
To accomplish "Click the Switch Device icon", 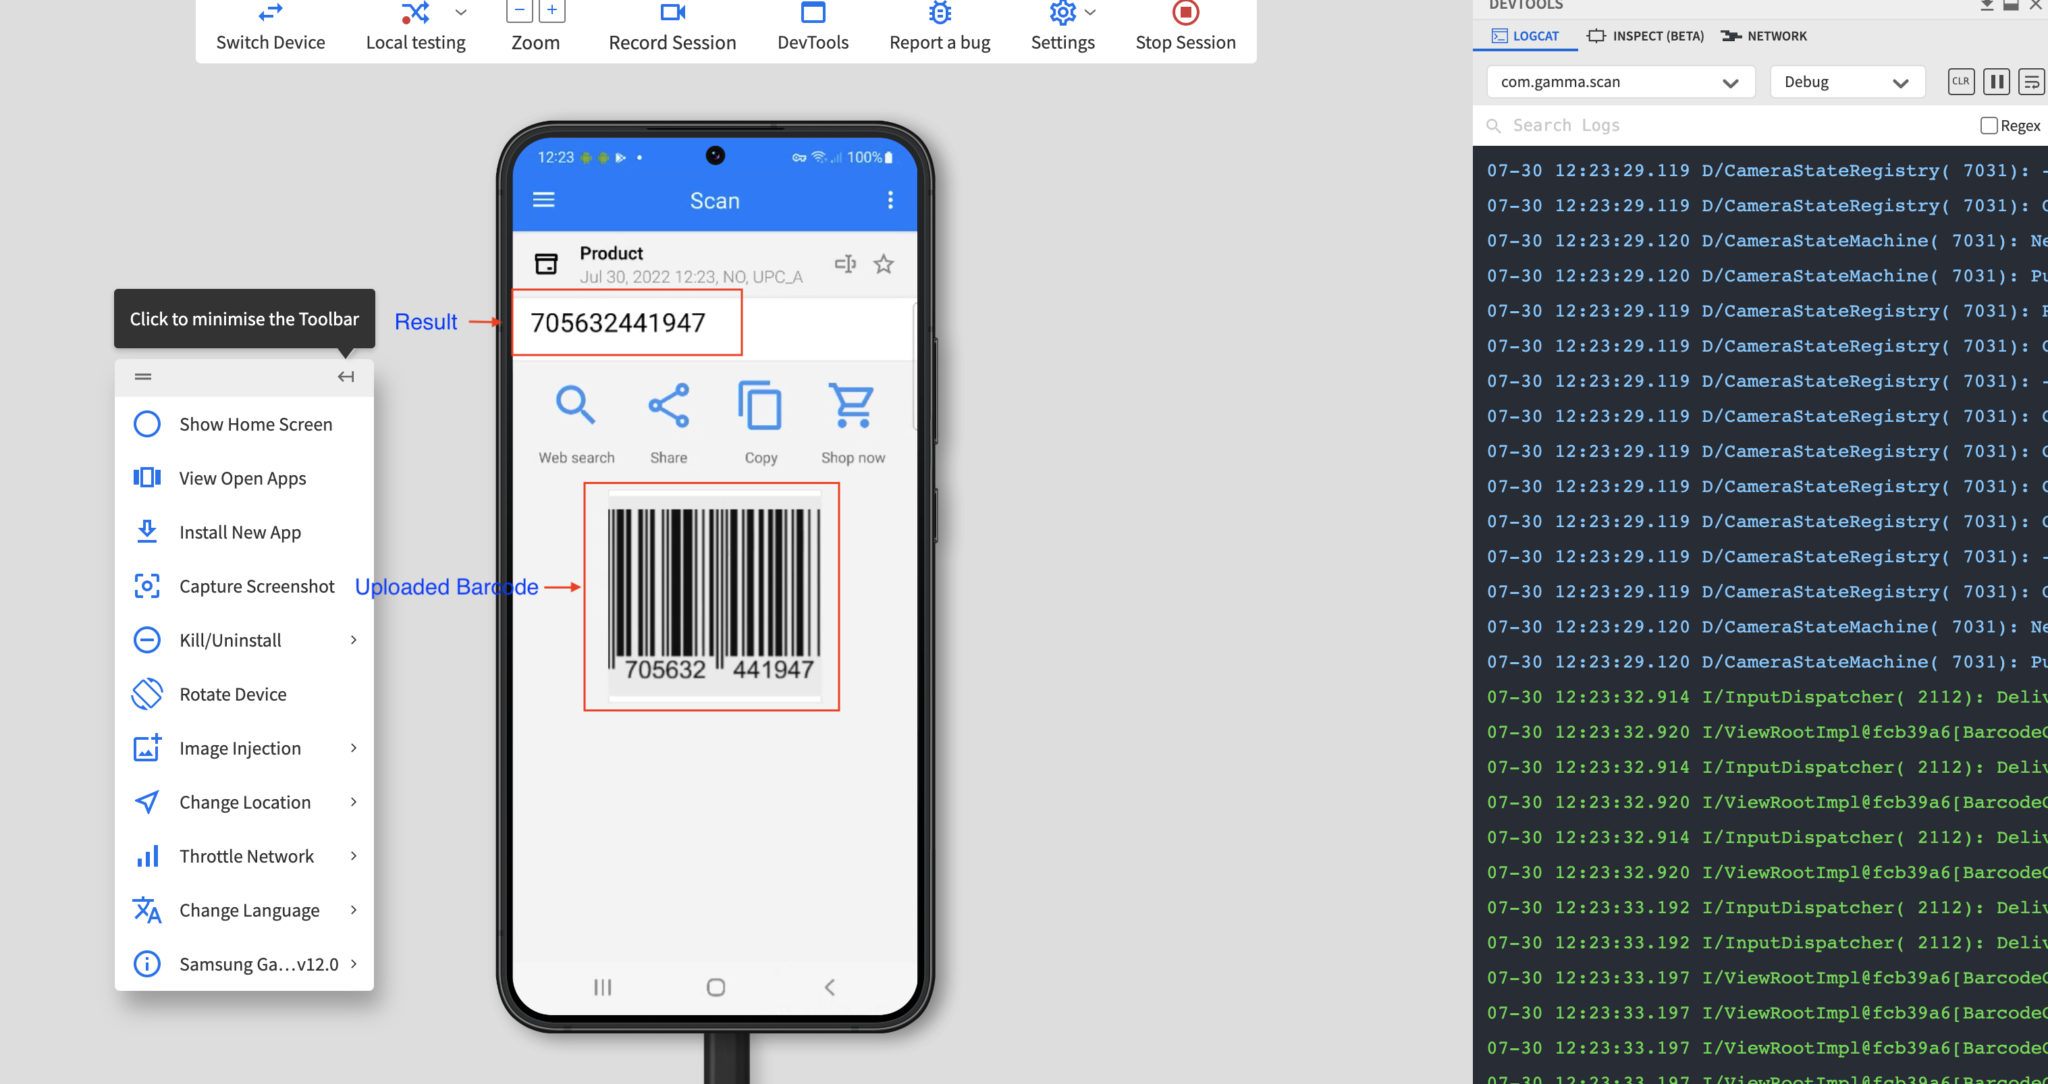I will pyautogui.click(x=269, y=14).
